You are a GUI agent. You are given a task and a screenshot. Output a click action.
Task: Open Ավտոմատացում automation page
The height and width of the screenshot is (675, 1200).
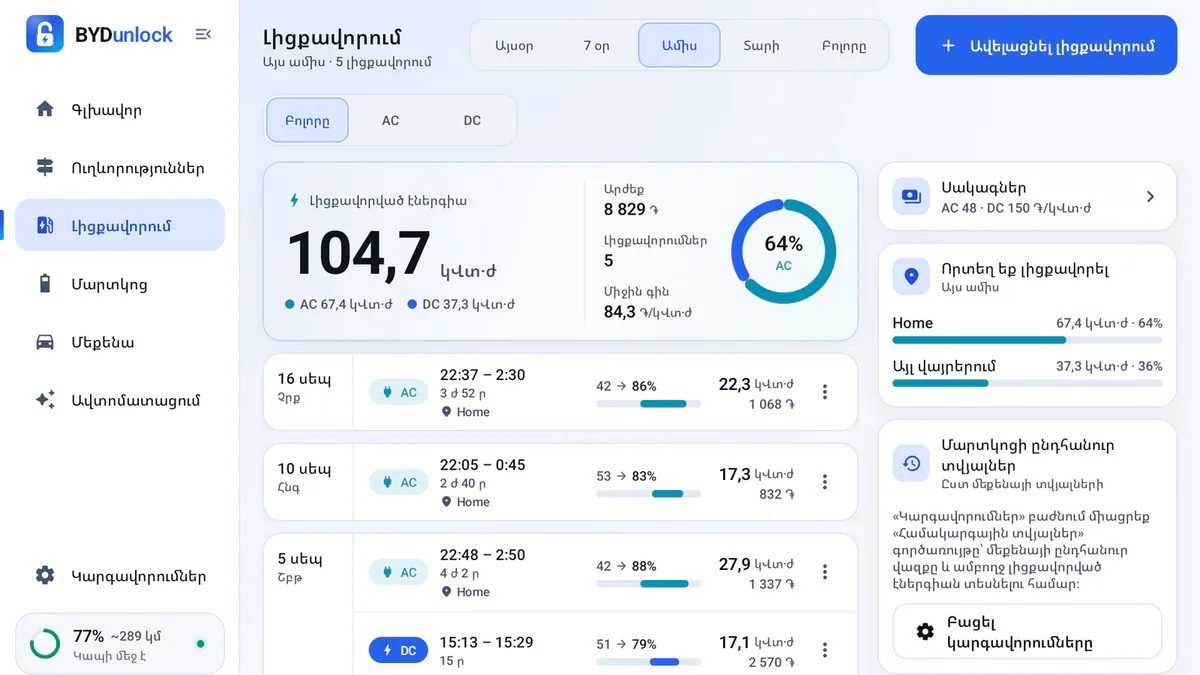click(x=120, y=399)
